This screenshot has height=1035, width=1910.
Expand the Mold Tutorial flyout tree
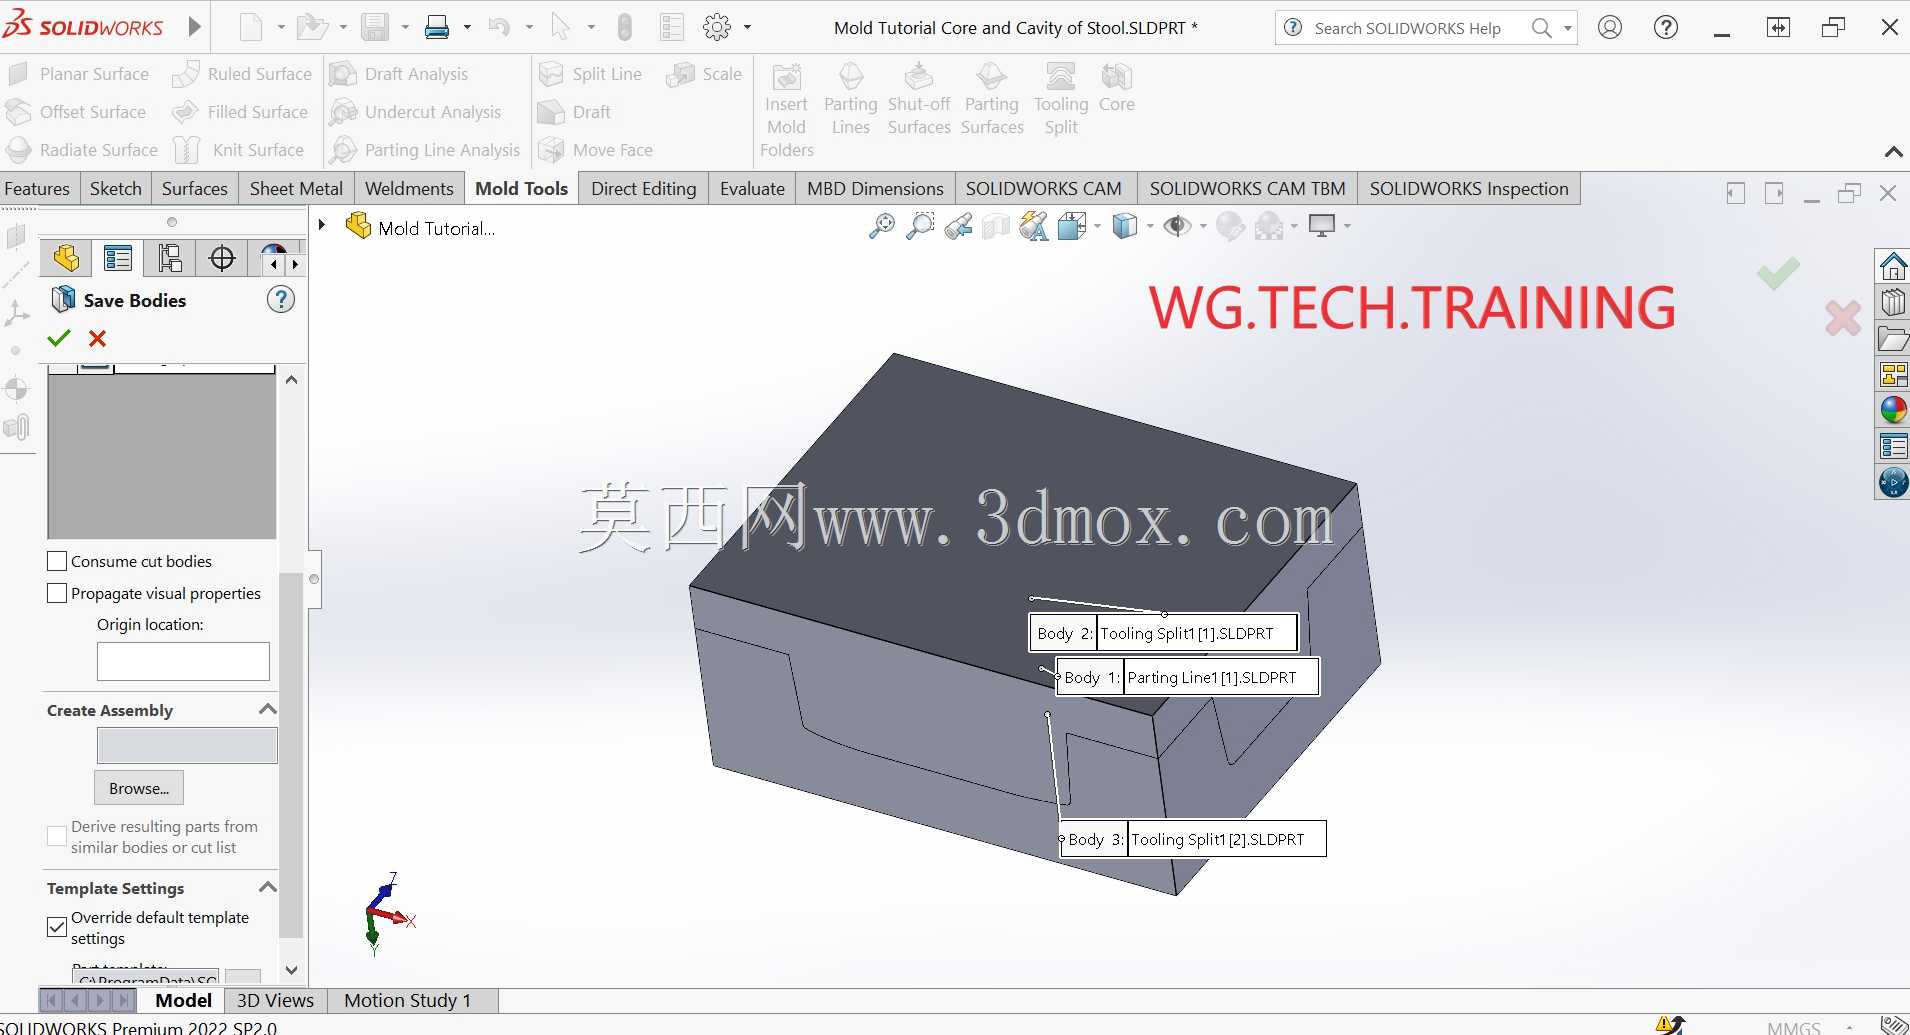[322, 225]
